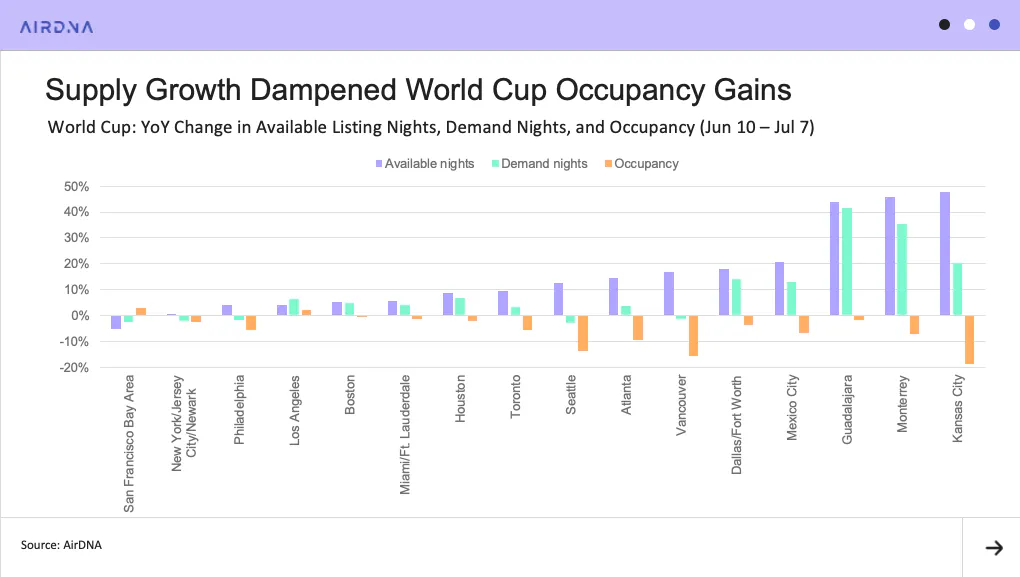Viewport: 1020px width, 577px height.
Task: Click the next slide arrow
Action: (994, 548)
